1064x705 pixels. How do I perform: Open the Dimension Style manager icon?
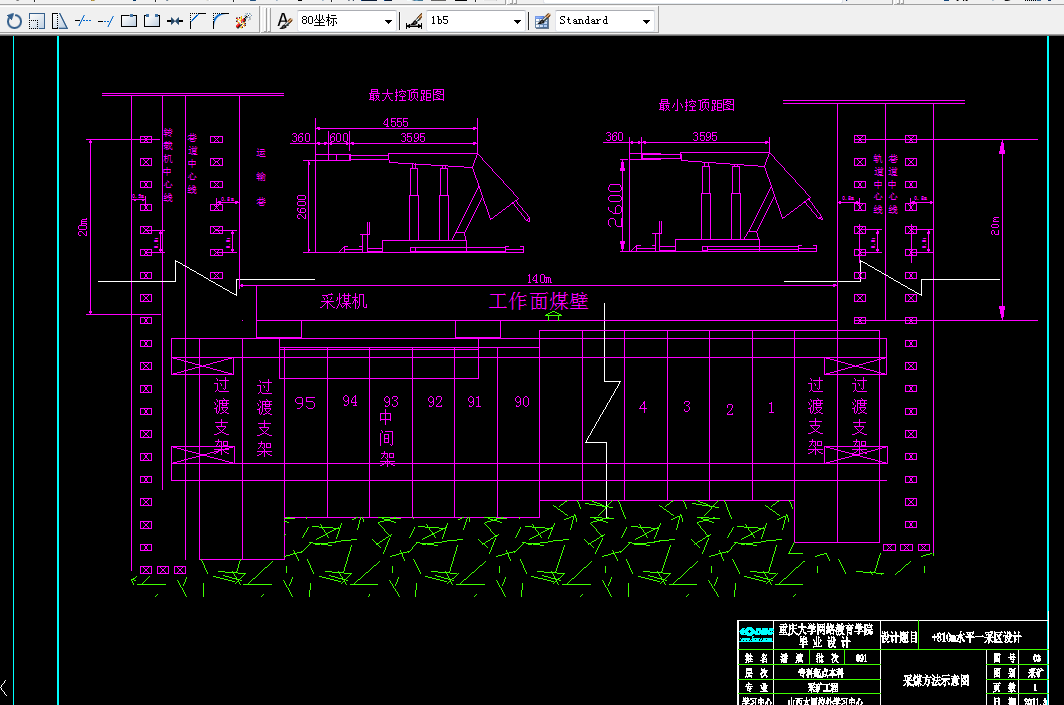414,21
